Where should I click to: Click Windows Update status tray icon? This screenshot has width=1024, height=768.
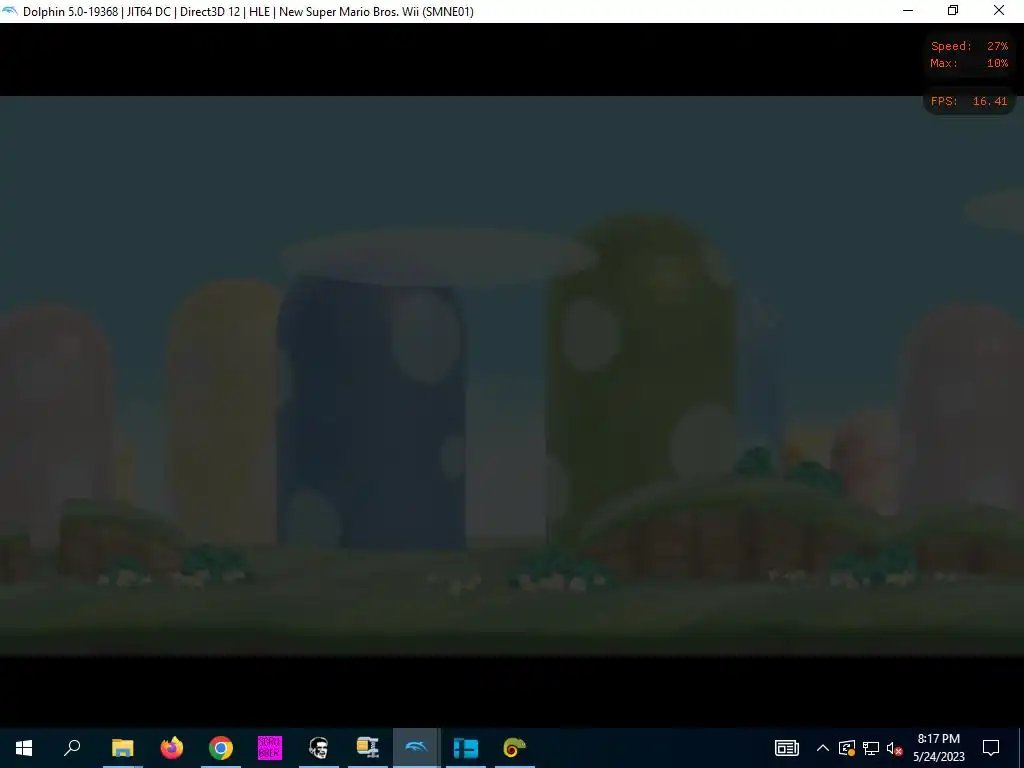click(x=847, y=748)
